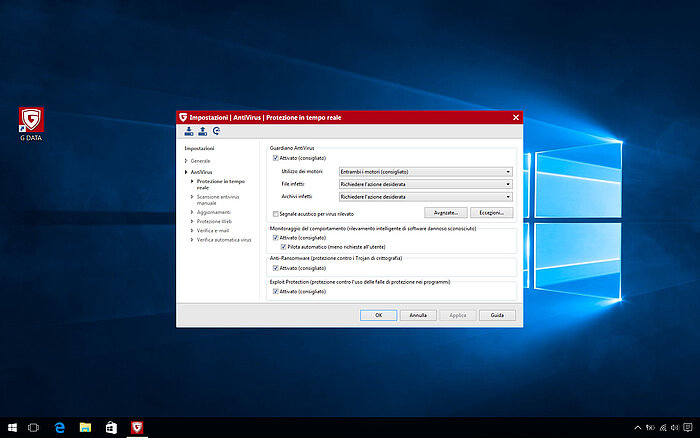Click the Utilizzo dei motori label

pyautogui.click(x=302, y=171)
